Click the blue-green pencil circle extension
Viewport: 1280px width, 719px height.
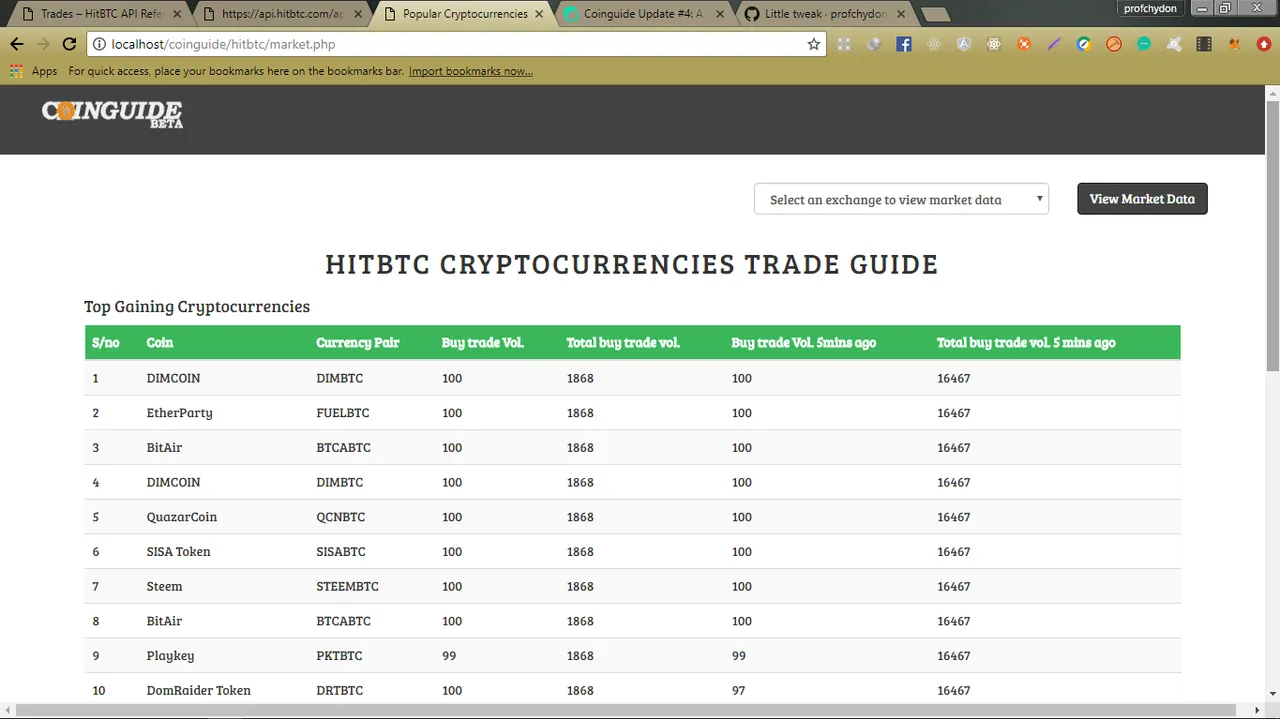pyautogui.click(x=1084, y=44)
